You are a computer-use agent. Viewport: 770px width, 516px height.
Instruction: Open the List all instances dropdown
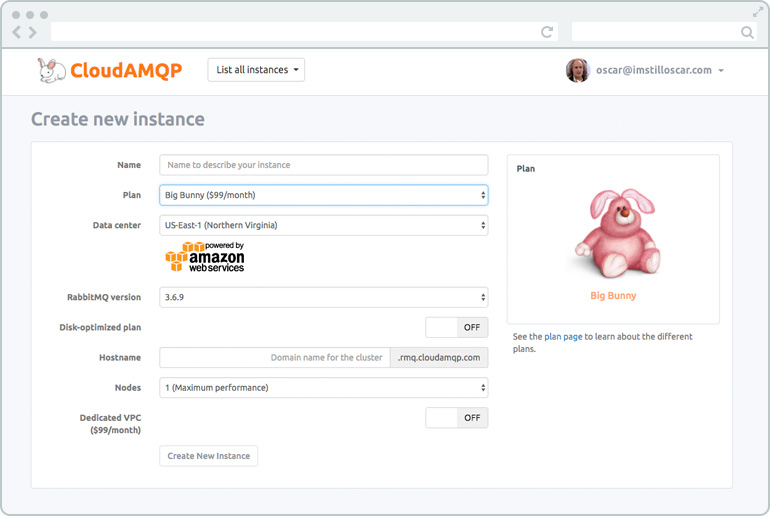coord(256,70)
